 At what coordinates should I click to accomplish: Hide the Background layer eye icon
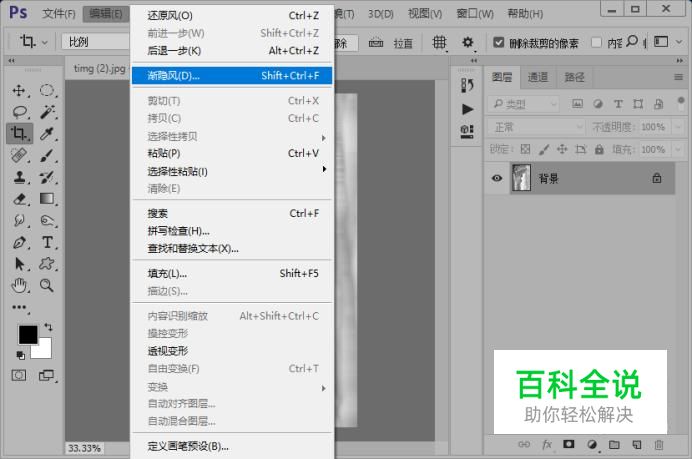coord(497,178)
